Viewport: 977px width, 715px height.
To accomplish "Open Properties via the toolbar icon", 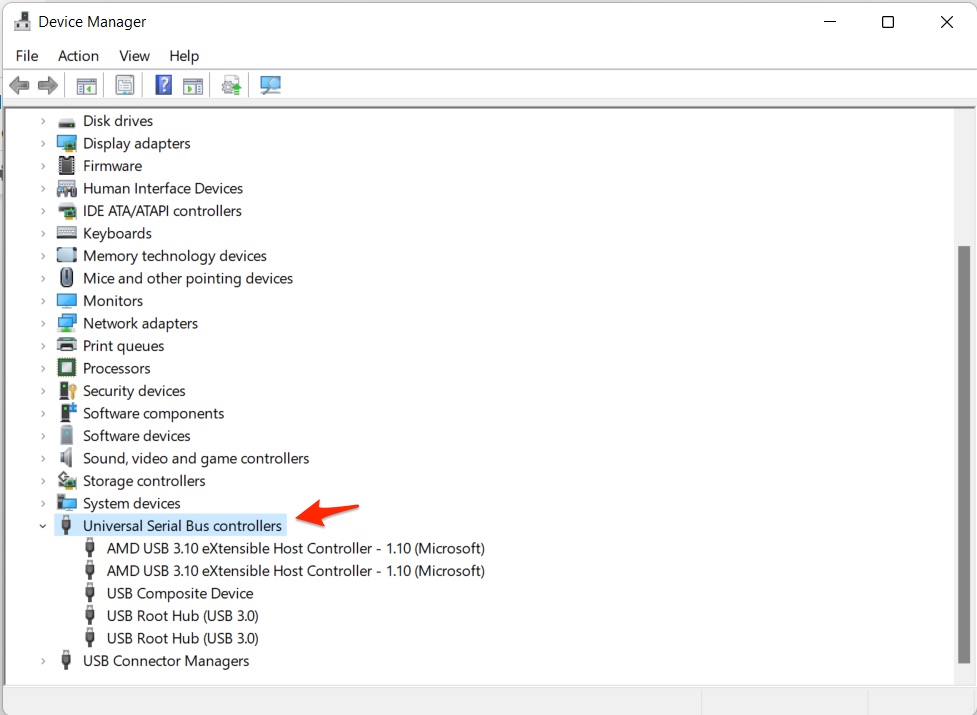I will pyautogui.click(x=125, y=86).
